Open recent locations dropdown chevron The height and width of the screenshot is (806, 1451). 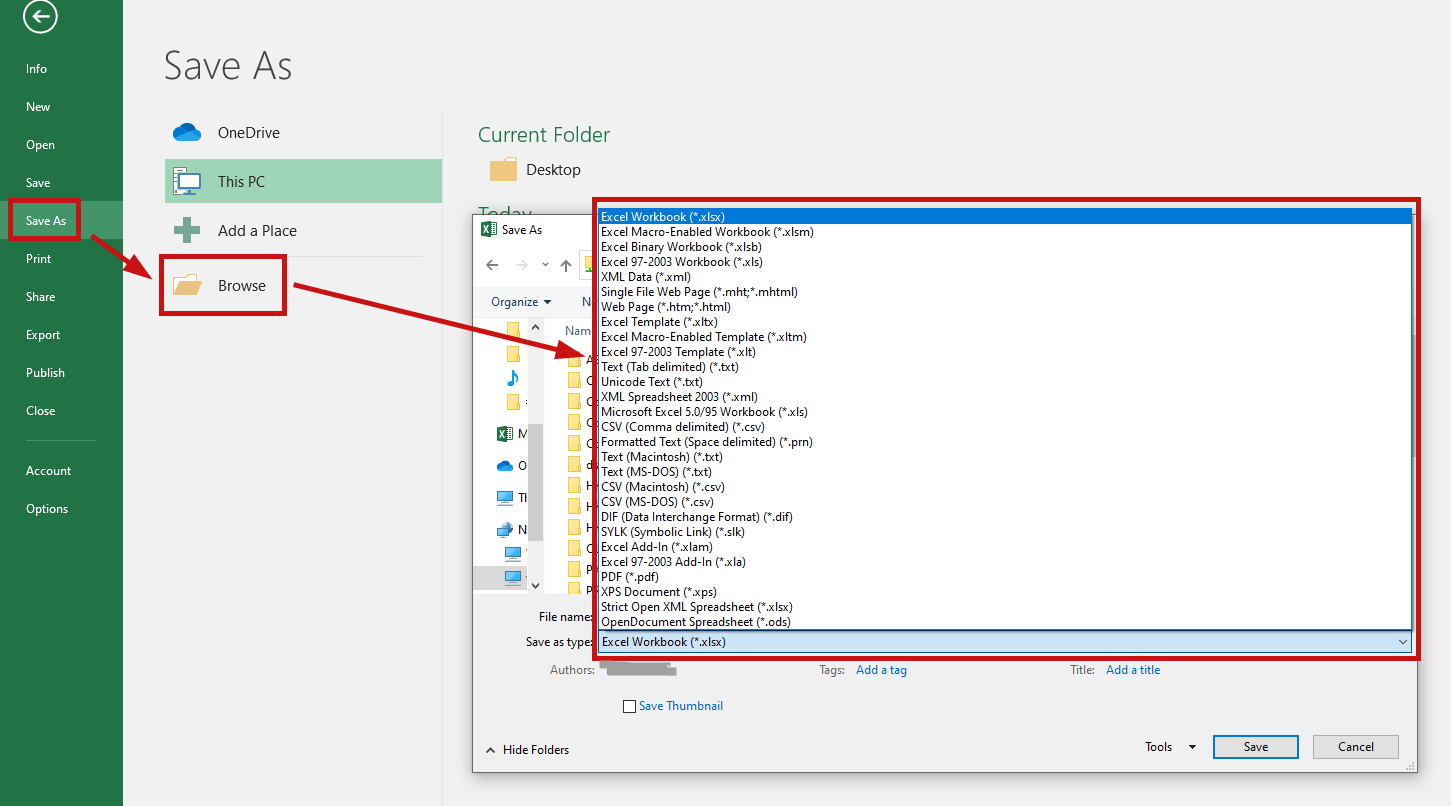(545, 265)
